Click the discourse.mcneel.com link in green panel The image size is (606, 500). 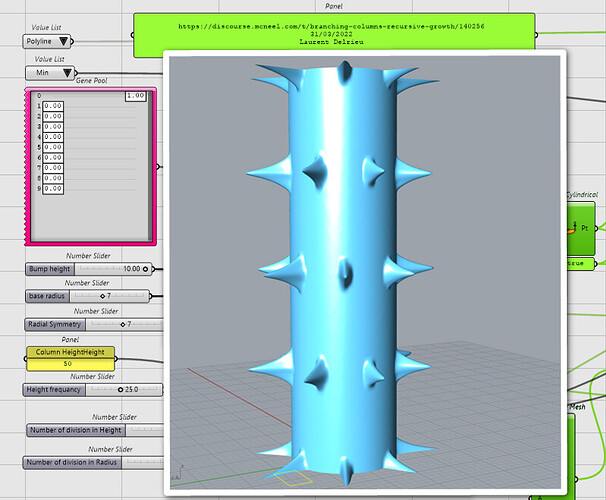point(331,27)
